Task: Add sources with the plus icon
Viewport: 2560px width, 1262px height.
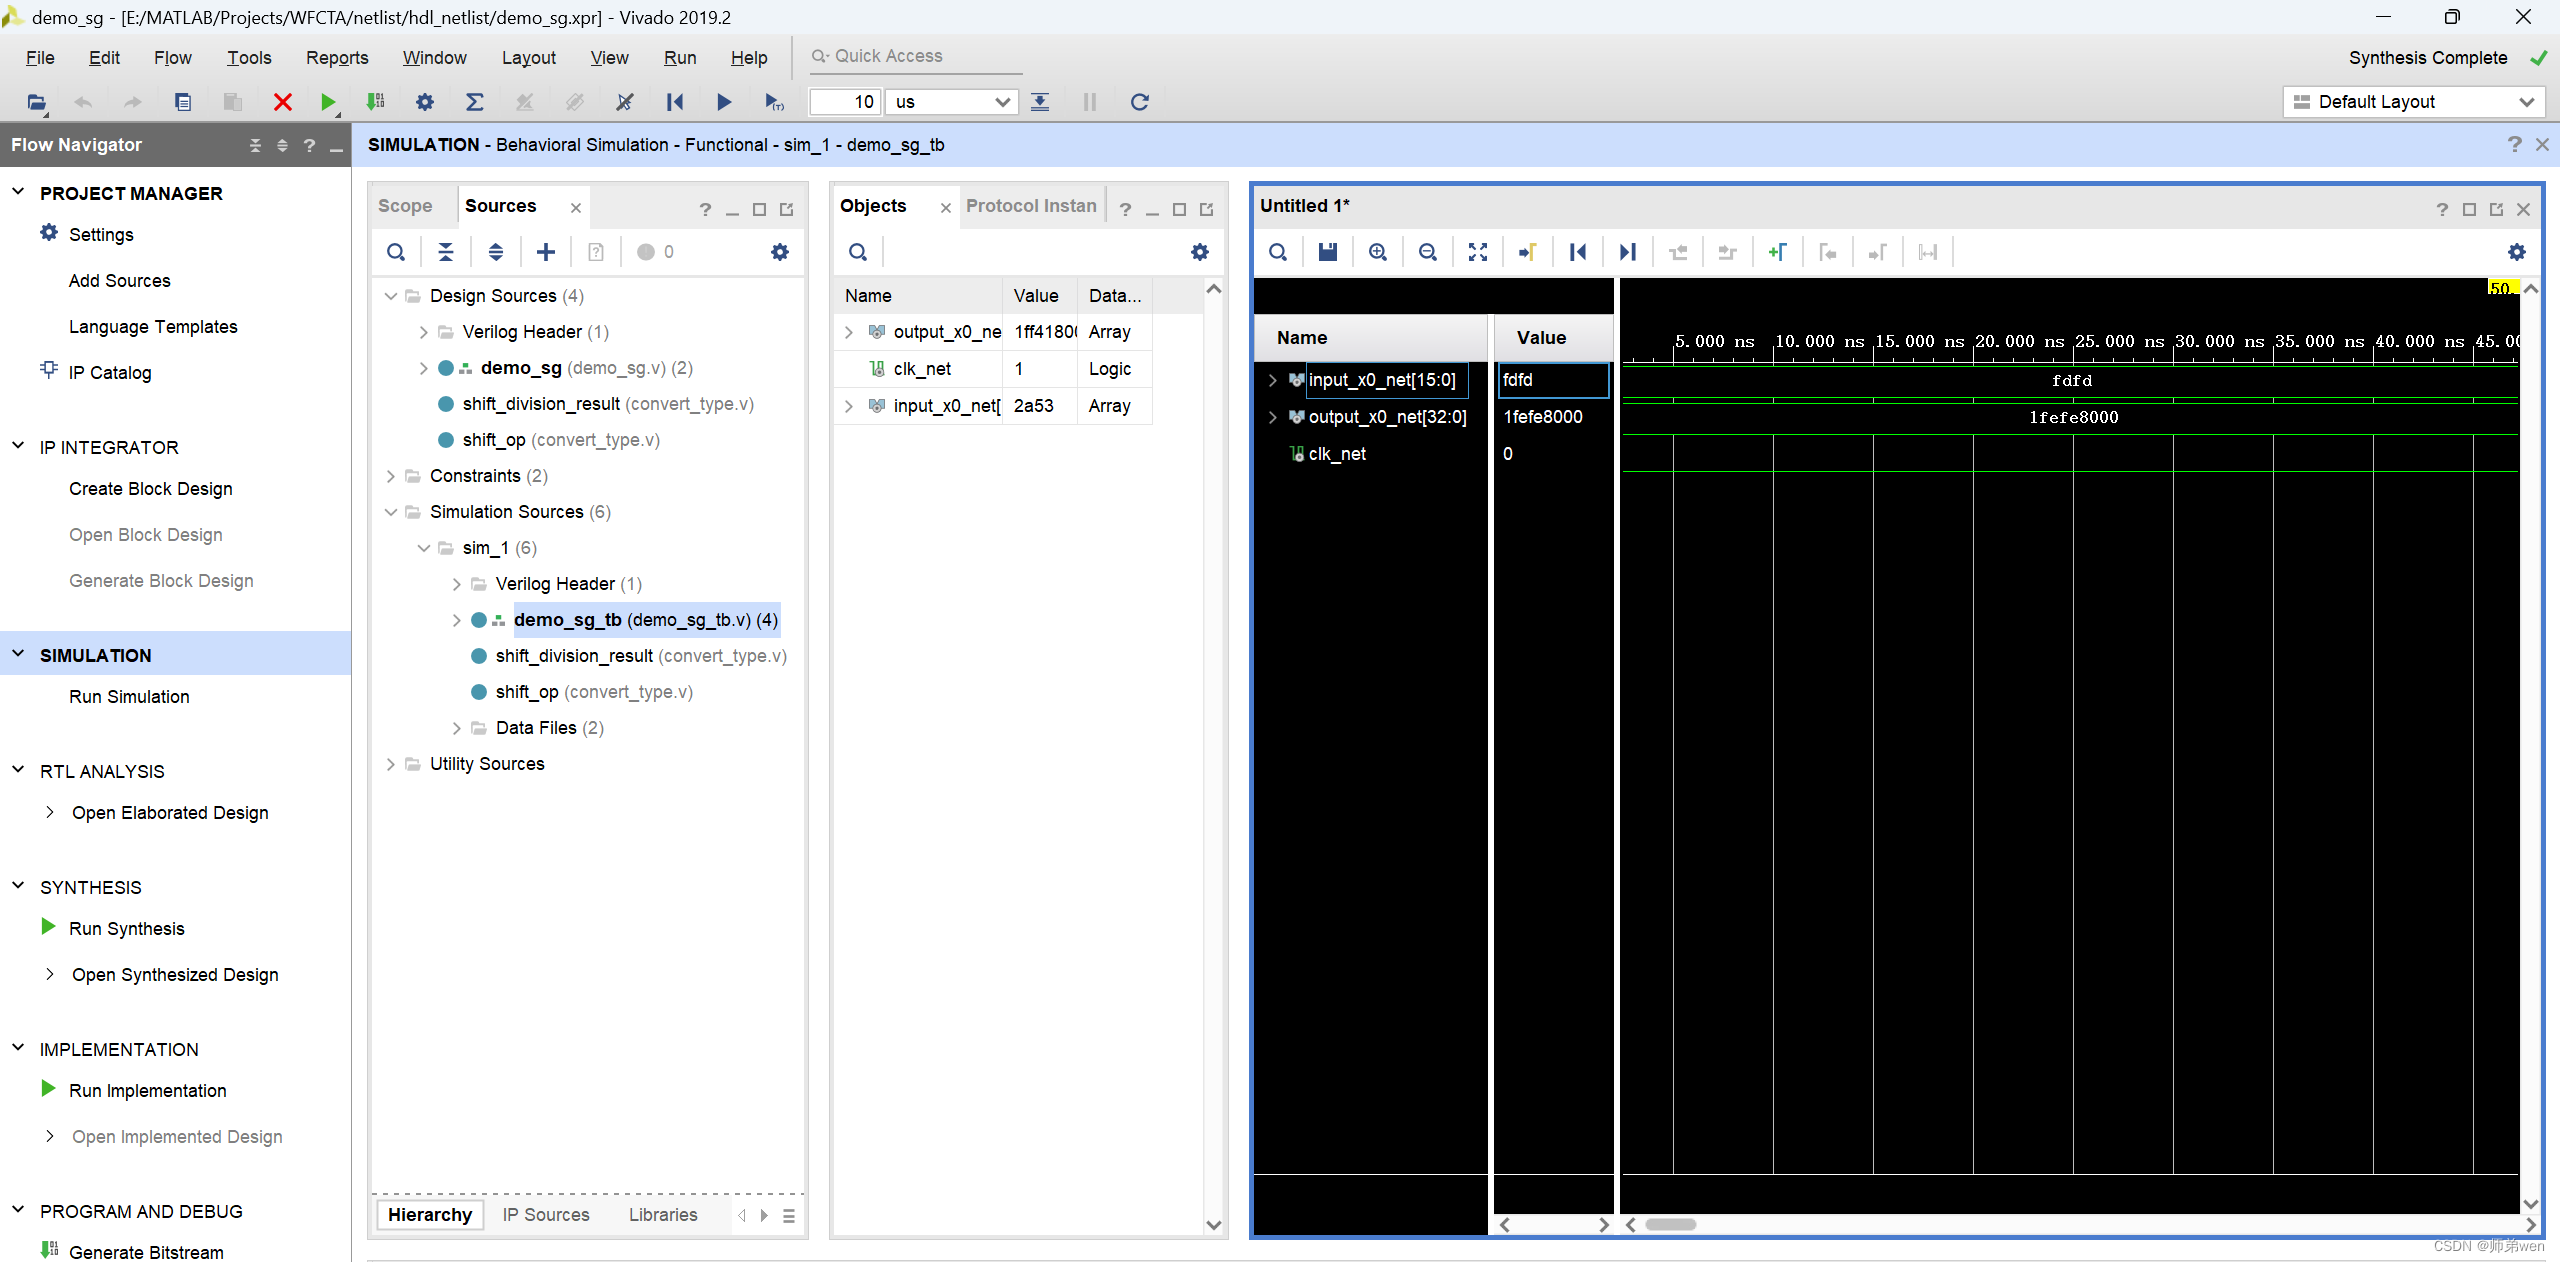Action: (546, 251)
